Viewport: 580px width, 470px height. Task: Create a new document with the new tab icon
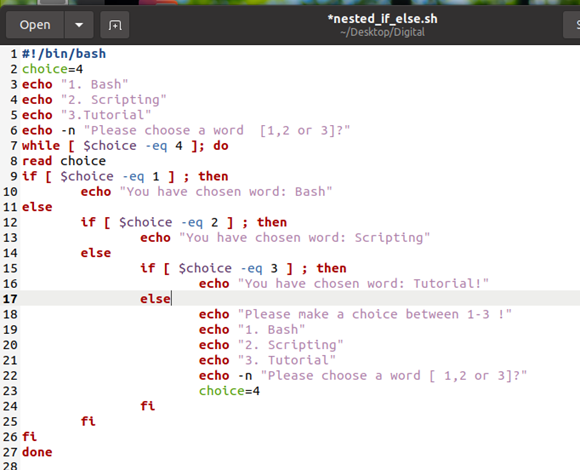[115, 25]
